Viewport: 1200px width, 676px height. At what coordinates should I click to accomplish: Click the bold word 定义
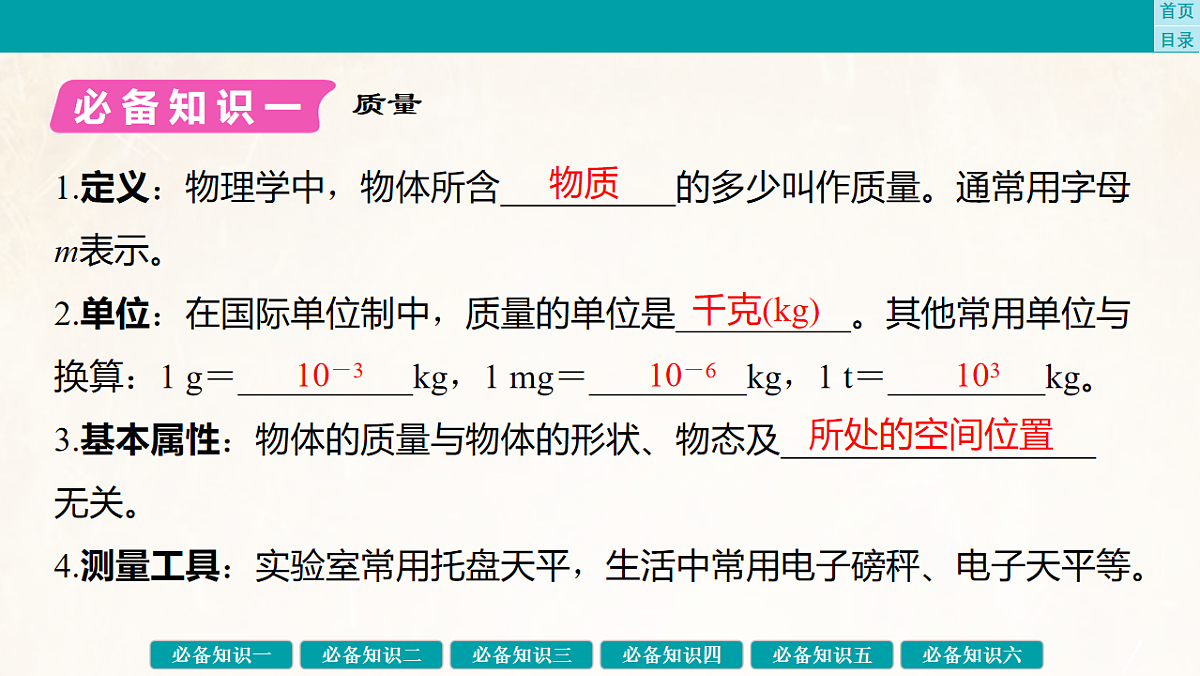click(115, 188)
